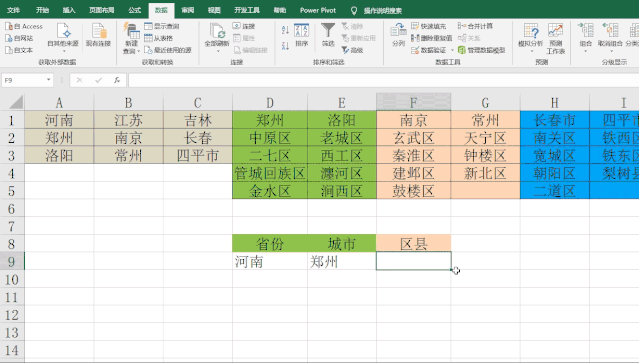Open the 文件 tab
639x363 pixels.
pyautogui.click(x=13, y=10)
